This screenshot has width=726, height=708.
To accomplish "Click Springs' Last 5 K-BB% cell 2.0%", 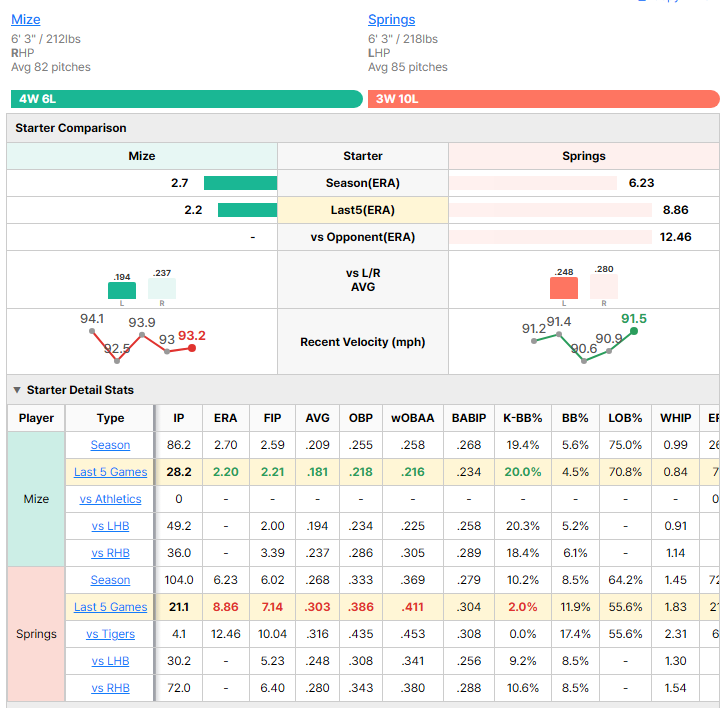I will [523, 607].
